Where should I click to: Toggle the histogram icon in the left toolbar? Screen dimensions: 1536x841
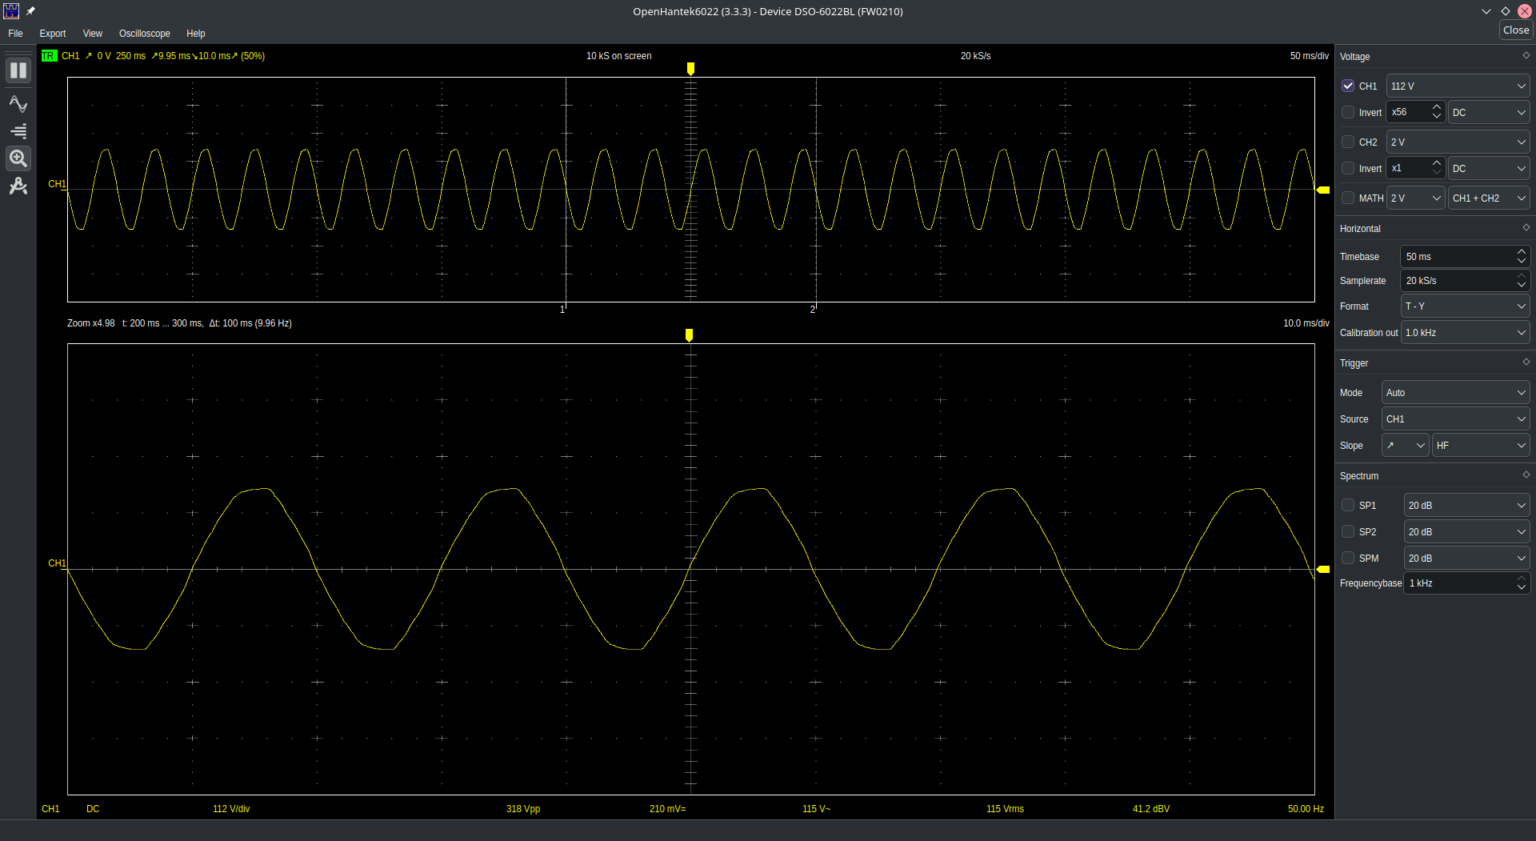coord(18,131)
